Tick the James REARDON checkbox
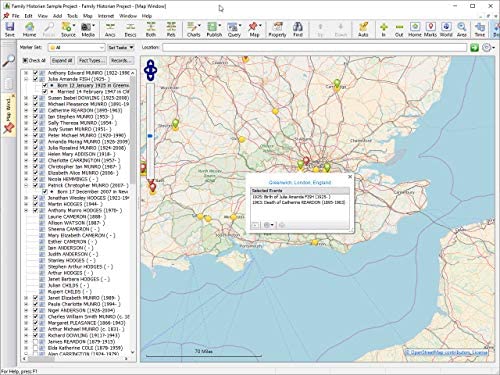The height and width of the screenshot is (375, 500). (x=35, y=342)
